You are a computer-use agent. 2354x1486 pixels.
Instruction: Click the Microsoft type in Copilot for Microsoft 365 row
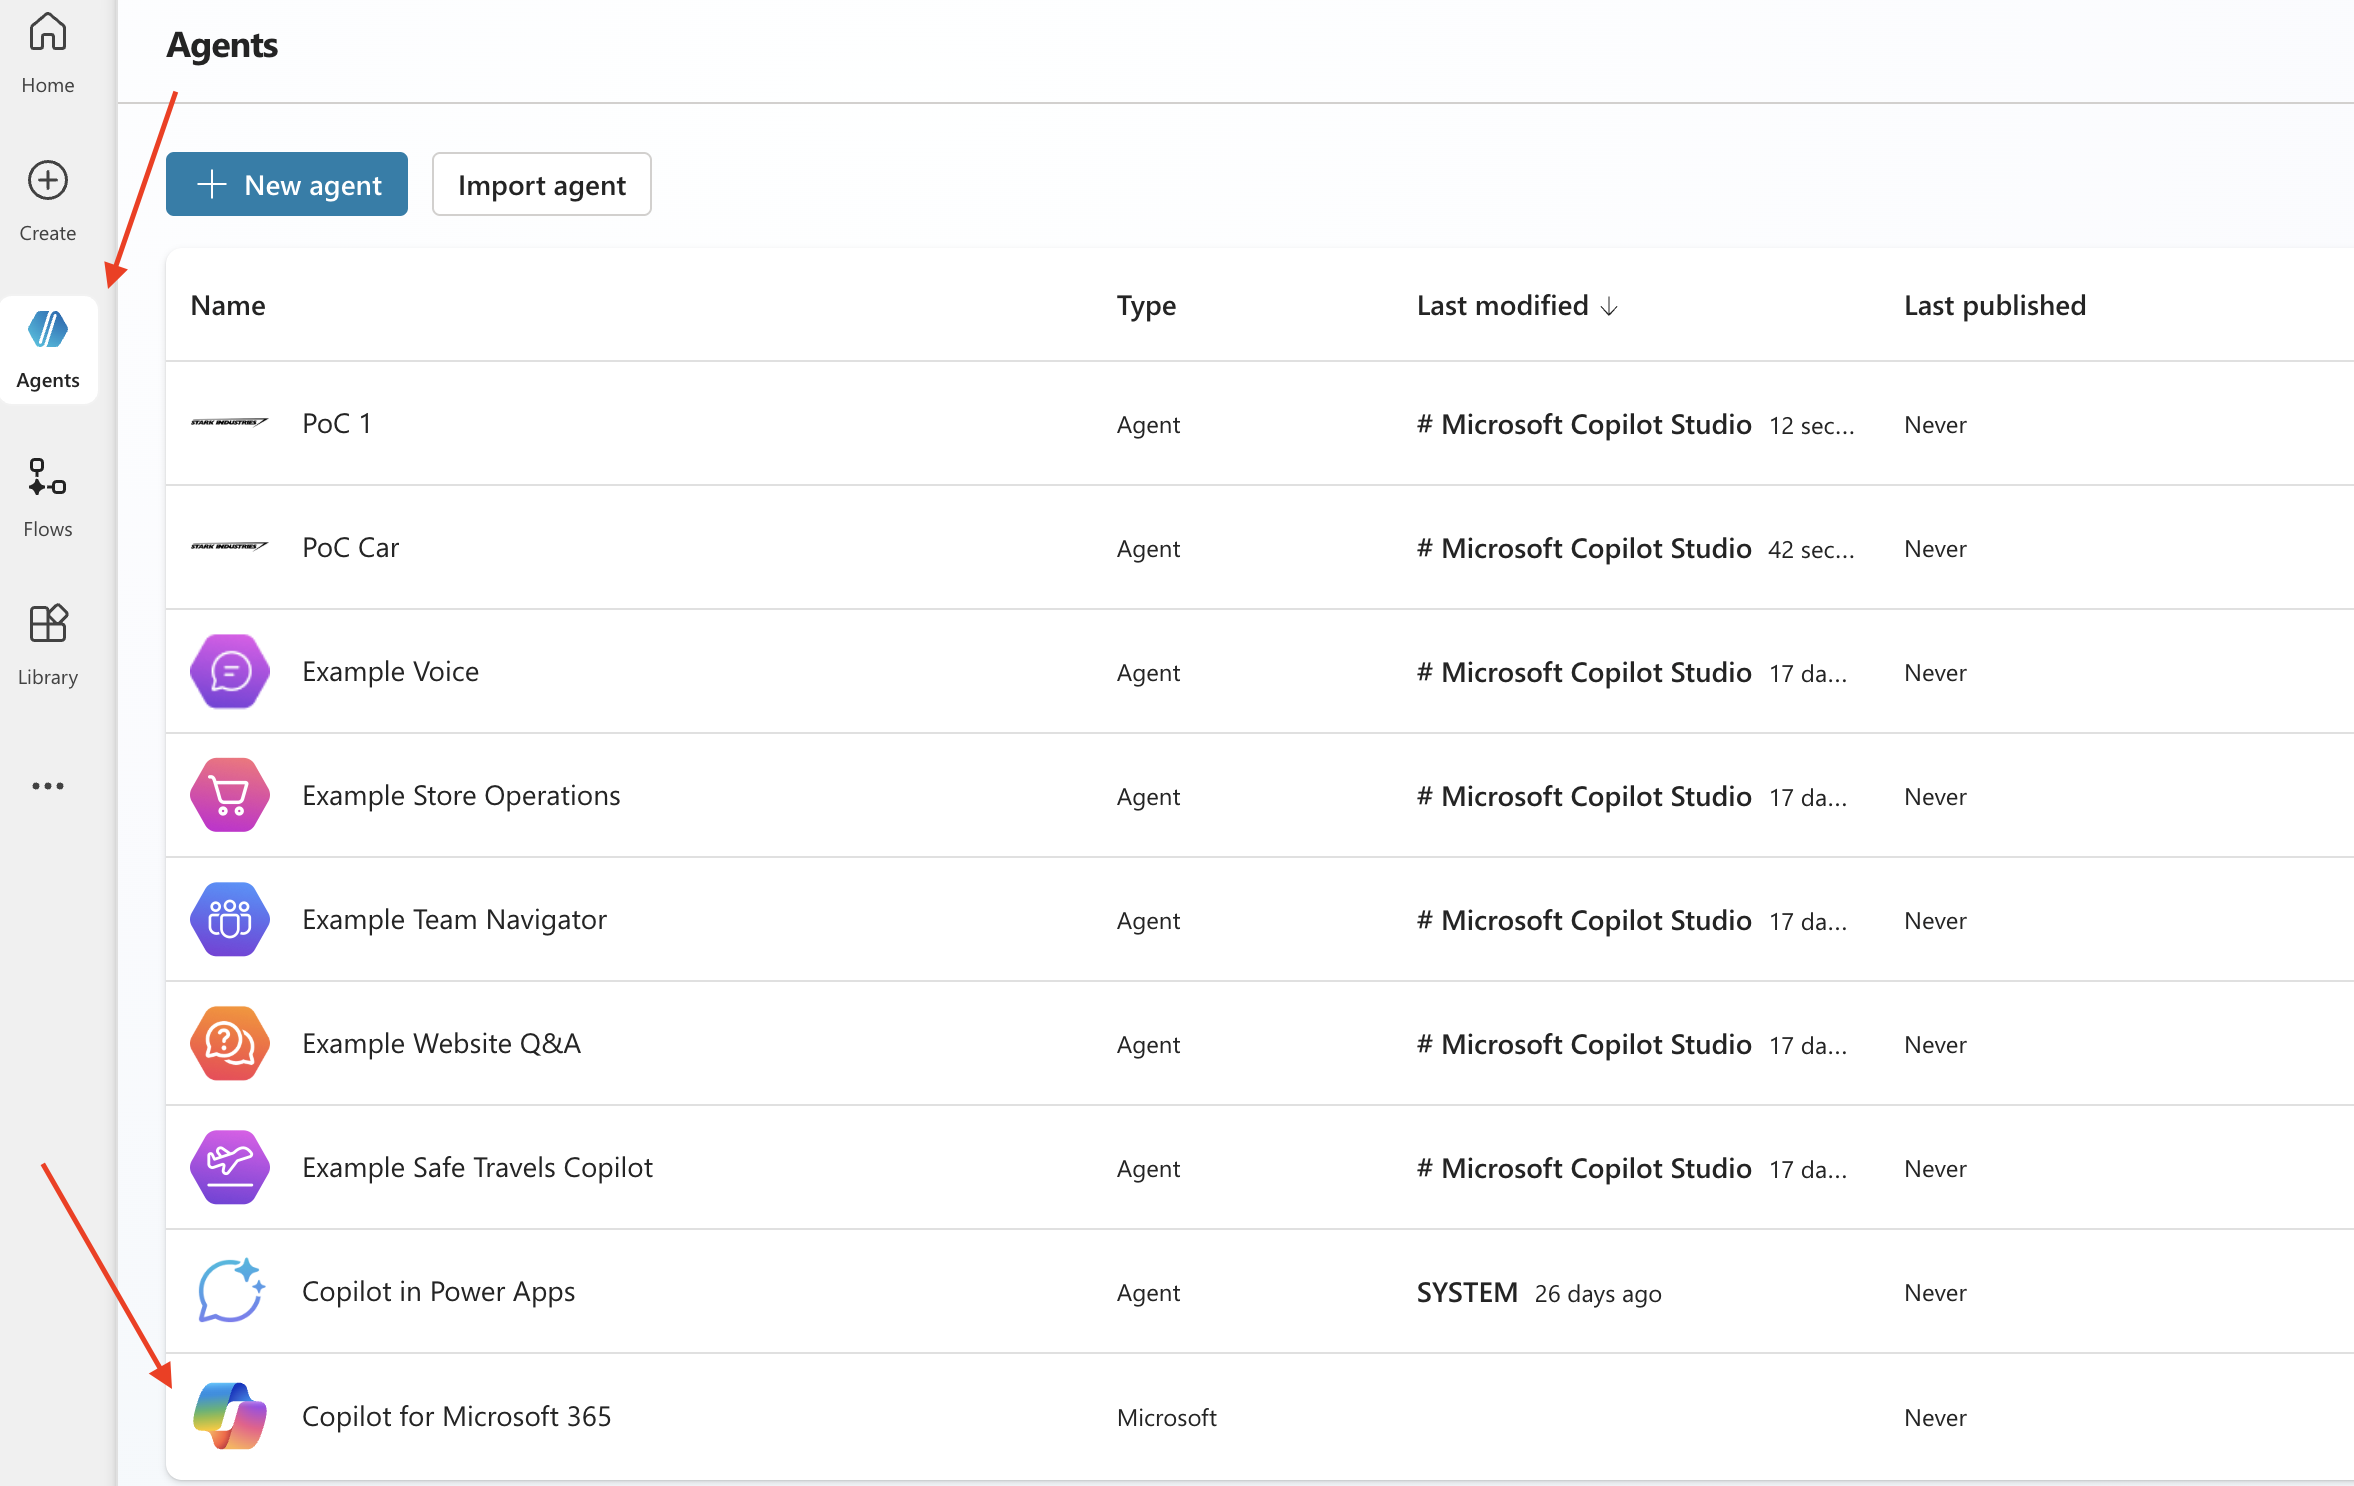point(1166,1417)
